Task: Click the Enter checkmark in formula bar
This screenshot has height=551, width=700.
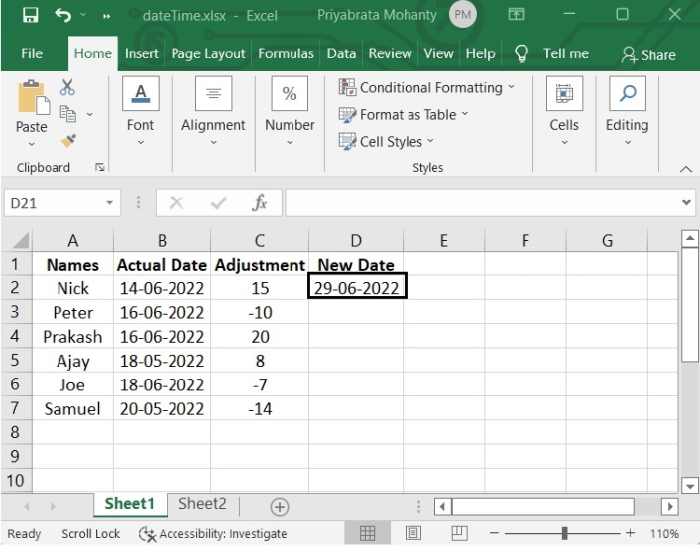Action: (218, 204)
